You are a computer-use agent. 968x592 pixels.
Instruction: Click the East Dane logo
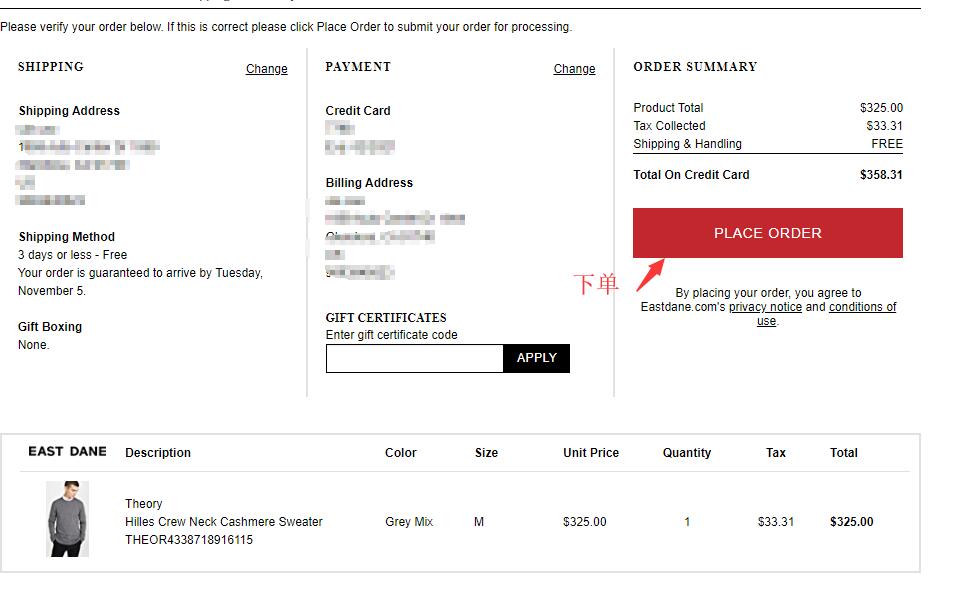point(67,452)
